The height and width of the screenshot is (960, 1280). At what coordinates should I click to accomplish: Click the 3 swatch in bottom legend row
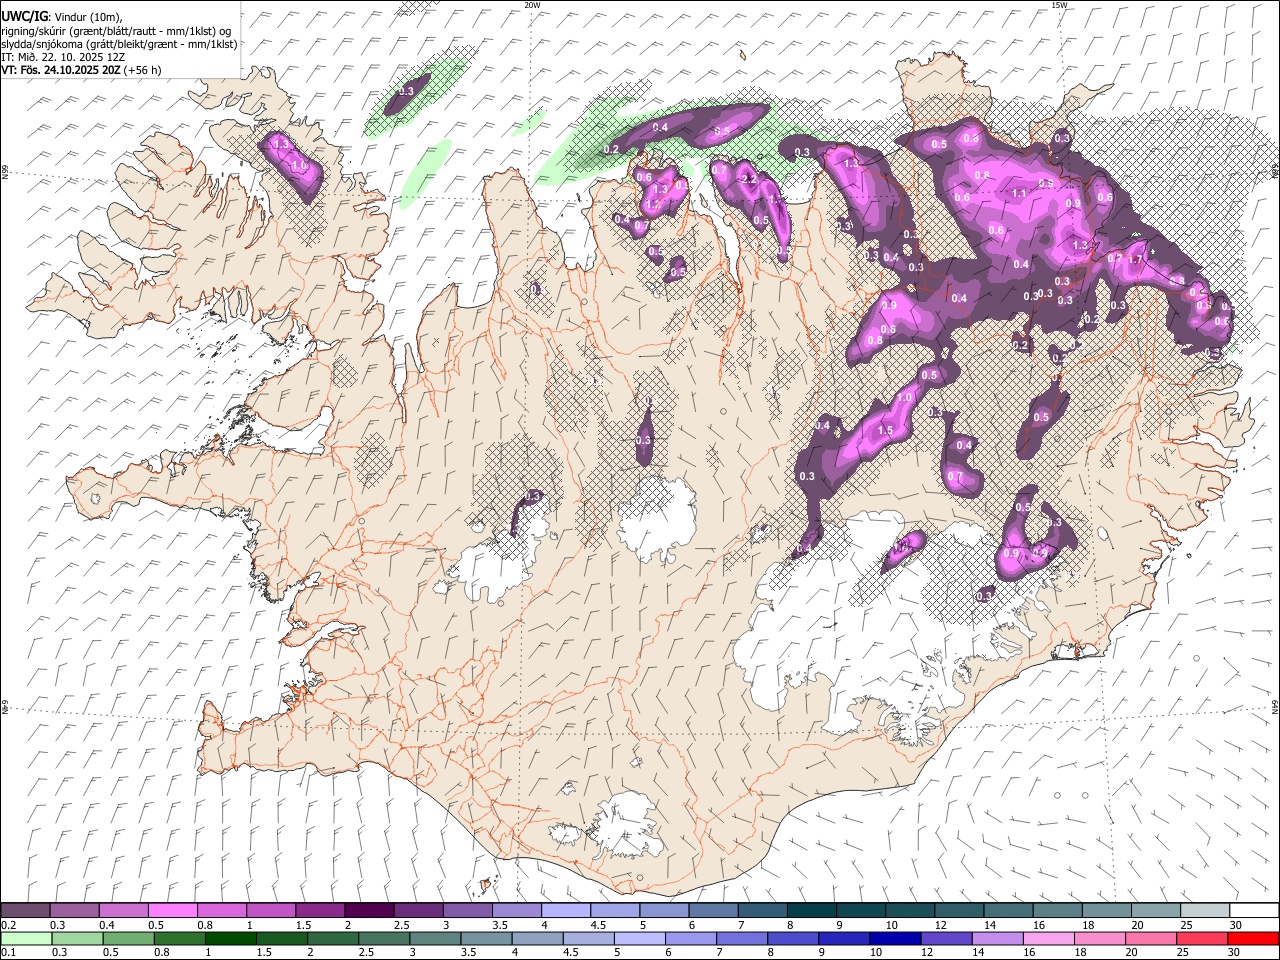pos(435,939)
